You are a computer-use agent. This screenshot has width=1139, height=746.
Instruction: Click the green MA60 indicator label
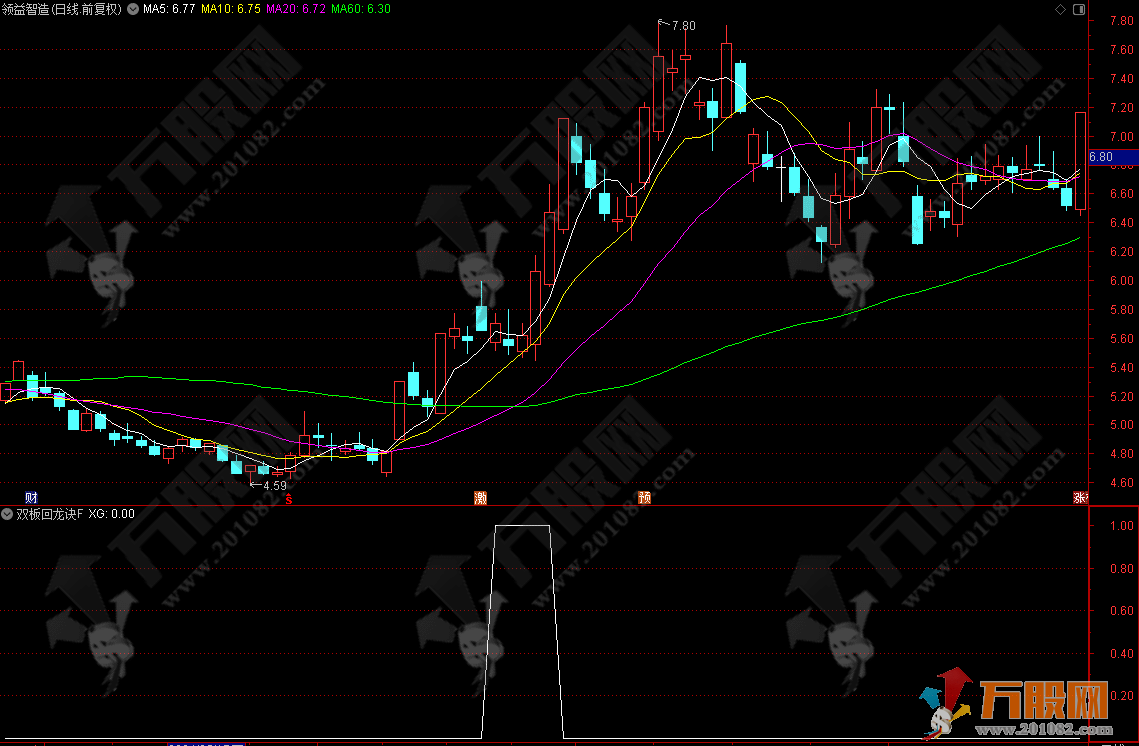[x=360, y=9]
